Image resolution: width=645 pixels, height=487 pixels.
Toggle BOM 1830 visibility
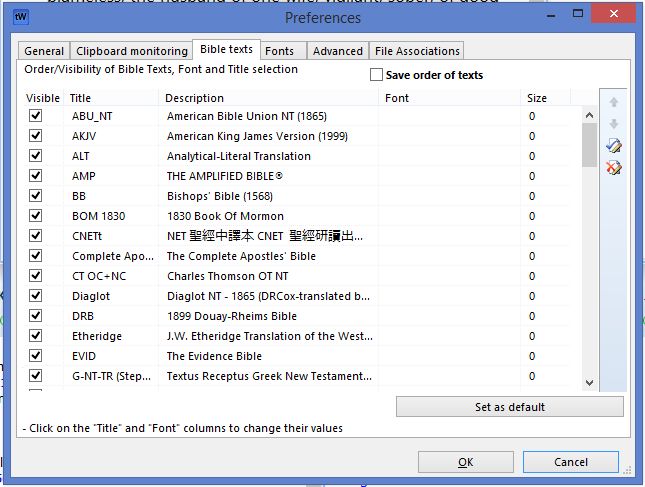tap(35, 216)
